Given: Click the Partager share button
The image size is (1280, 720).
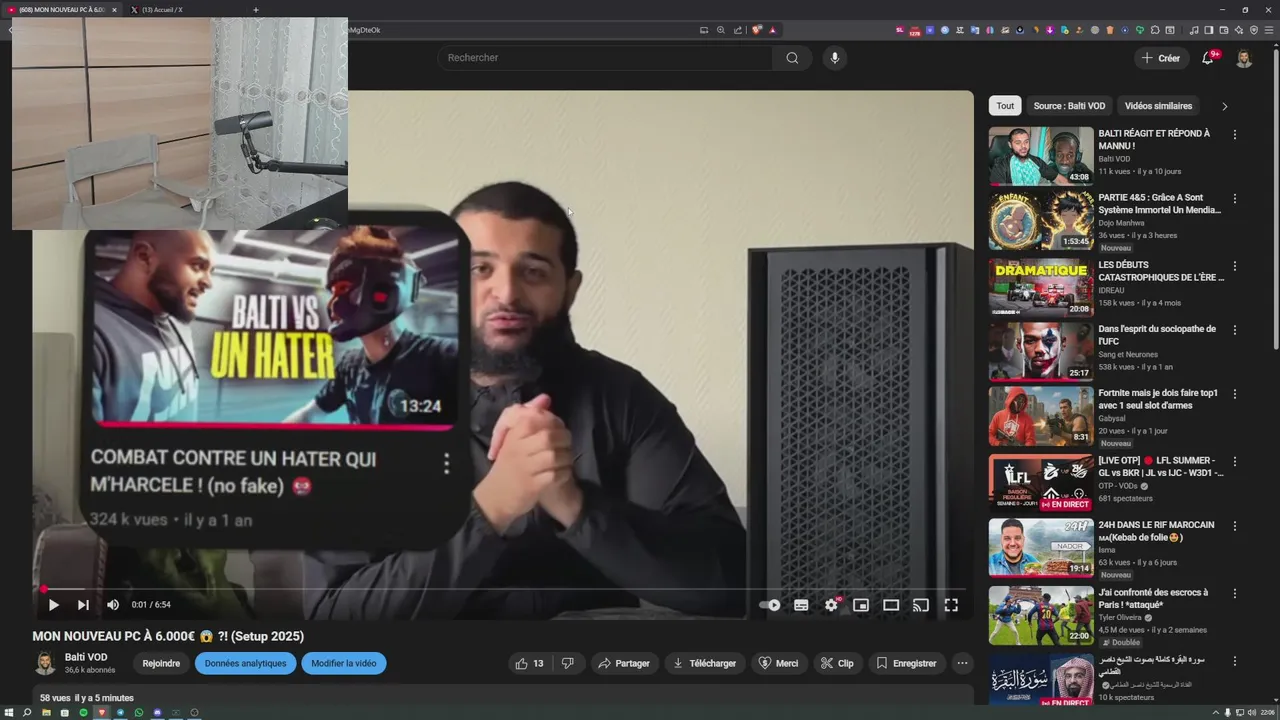Looking at the screenshot, I should click(623, 663).
